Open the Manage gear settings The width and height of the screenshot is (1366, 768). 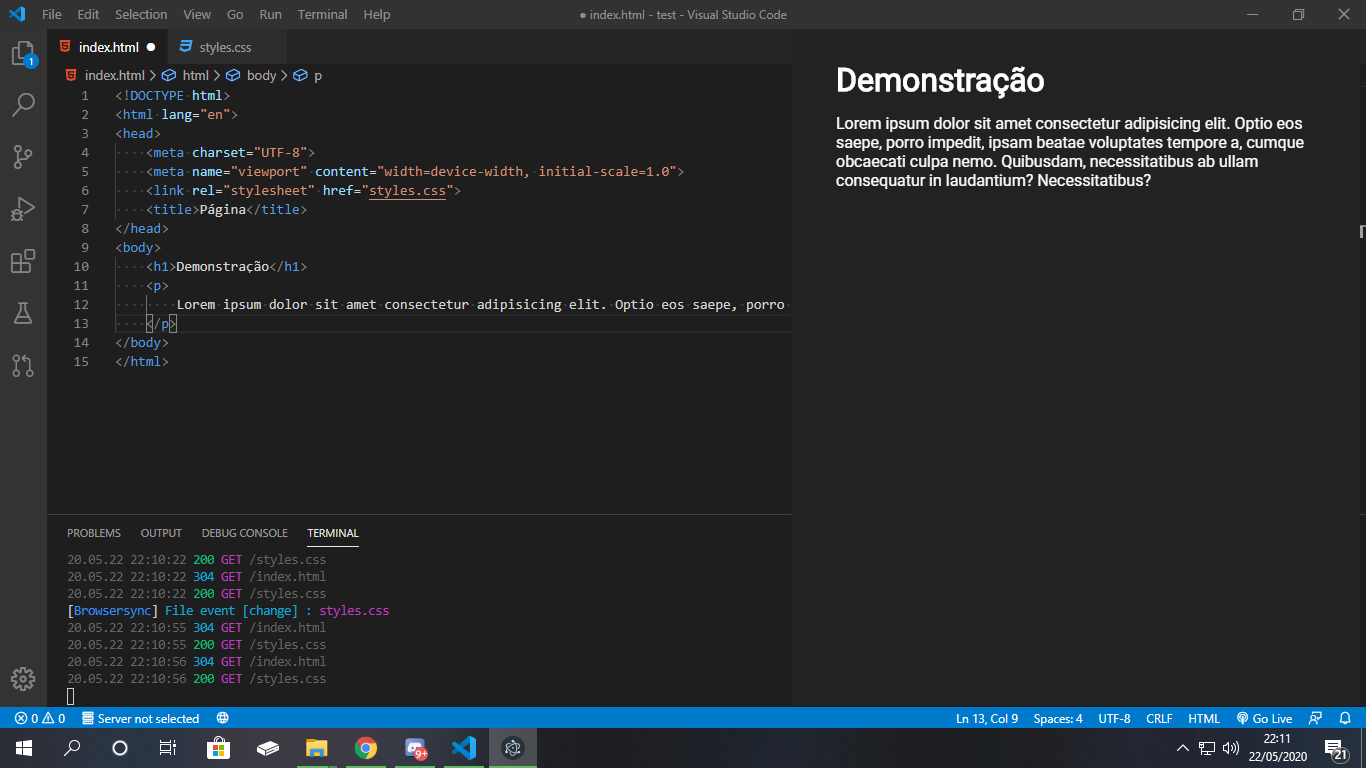pos(23,679)
